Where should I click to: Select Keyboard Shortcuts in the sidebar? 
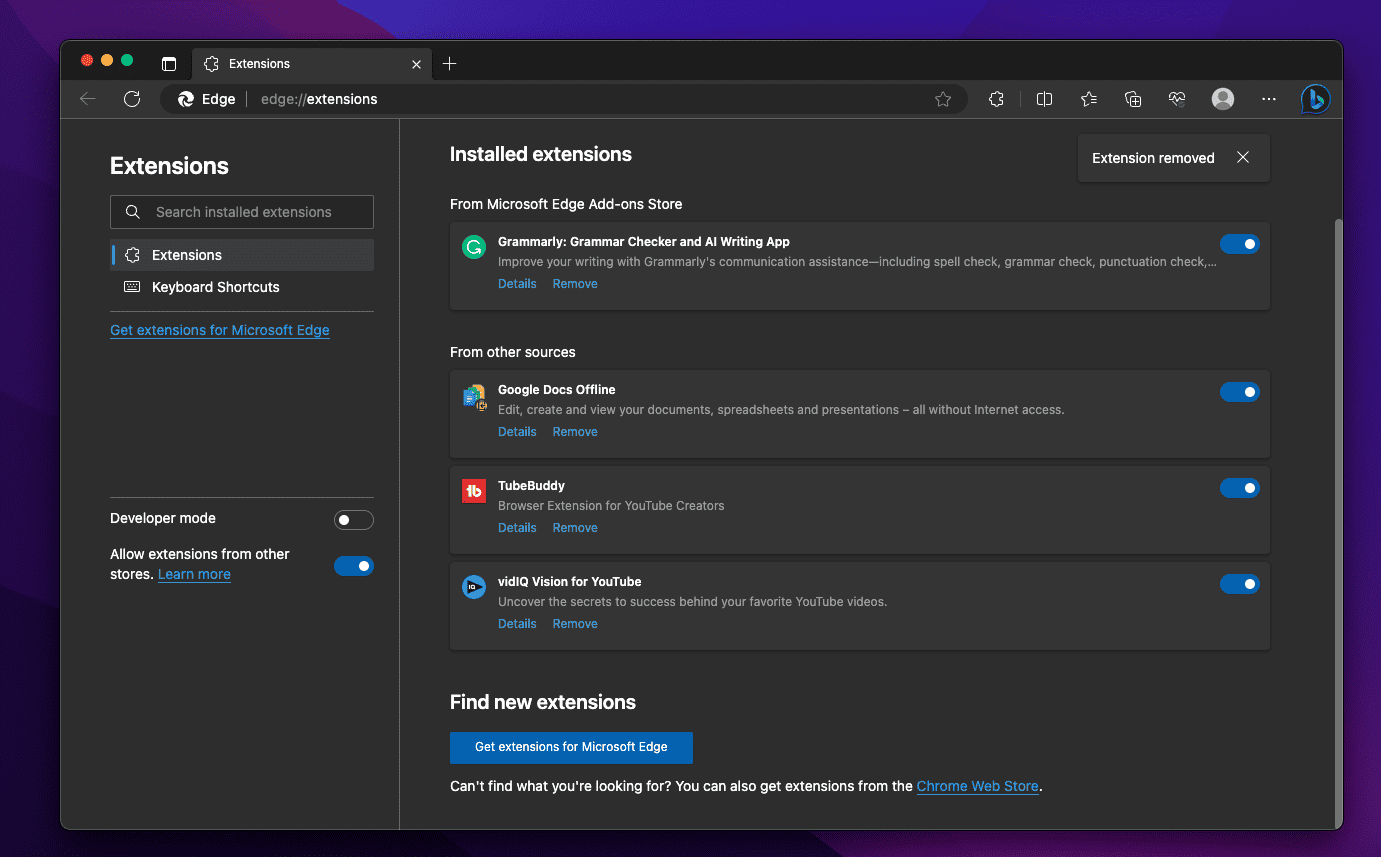click(x=215, y=287)
